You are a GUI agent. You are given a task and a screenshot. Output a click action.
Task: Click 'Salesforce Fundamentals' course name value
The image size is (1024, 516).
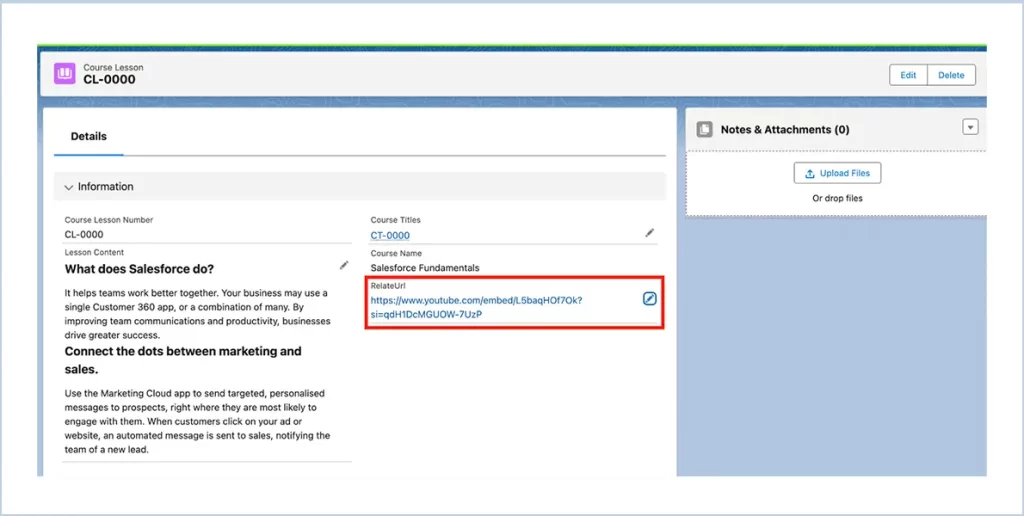click(424, 268)
